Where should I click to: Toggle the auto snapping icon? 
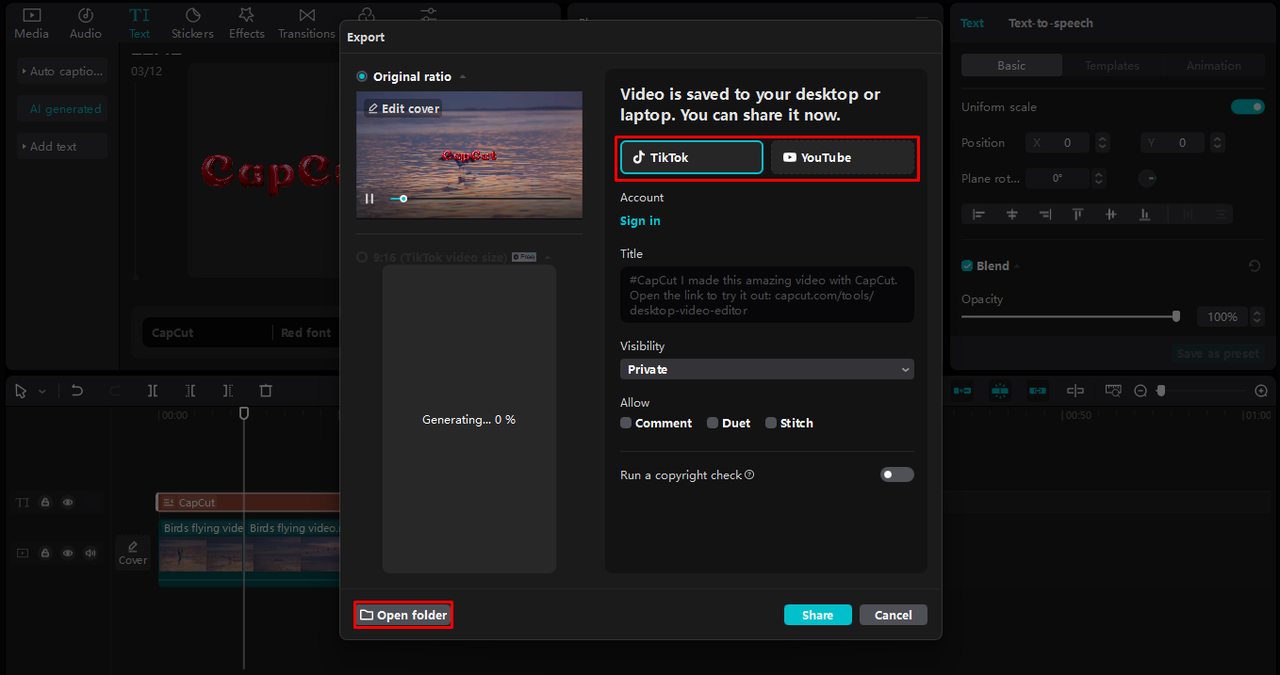click(1000, 391)
